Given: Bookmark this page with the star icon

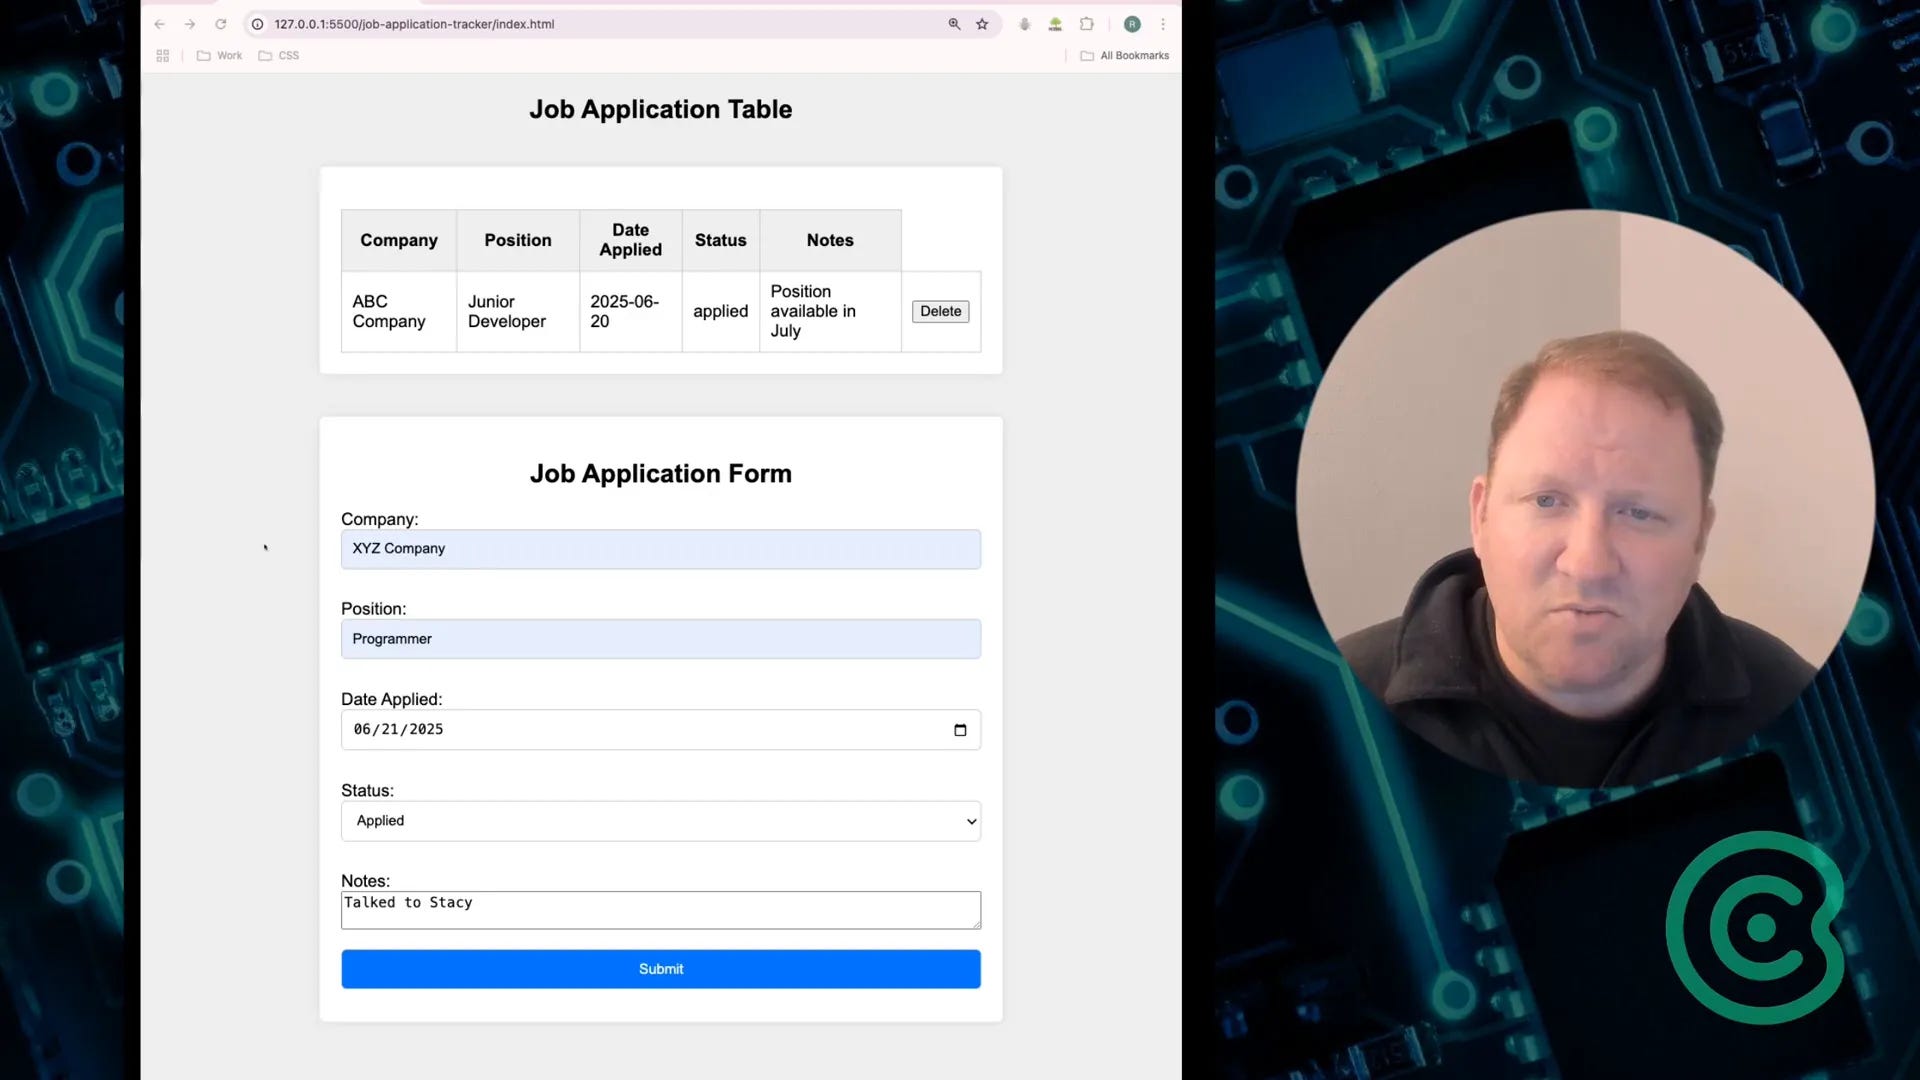Looking at the screenshot, I should [982, 24].
